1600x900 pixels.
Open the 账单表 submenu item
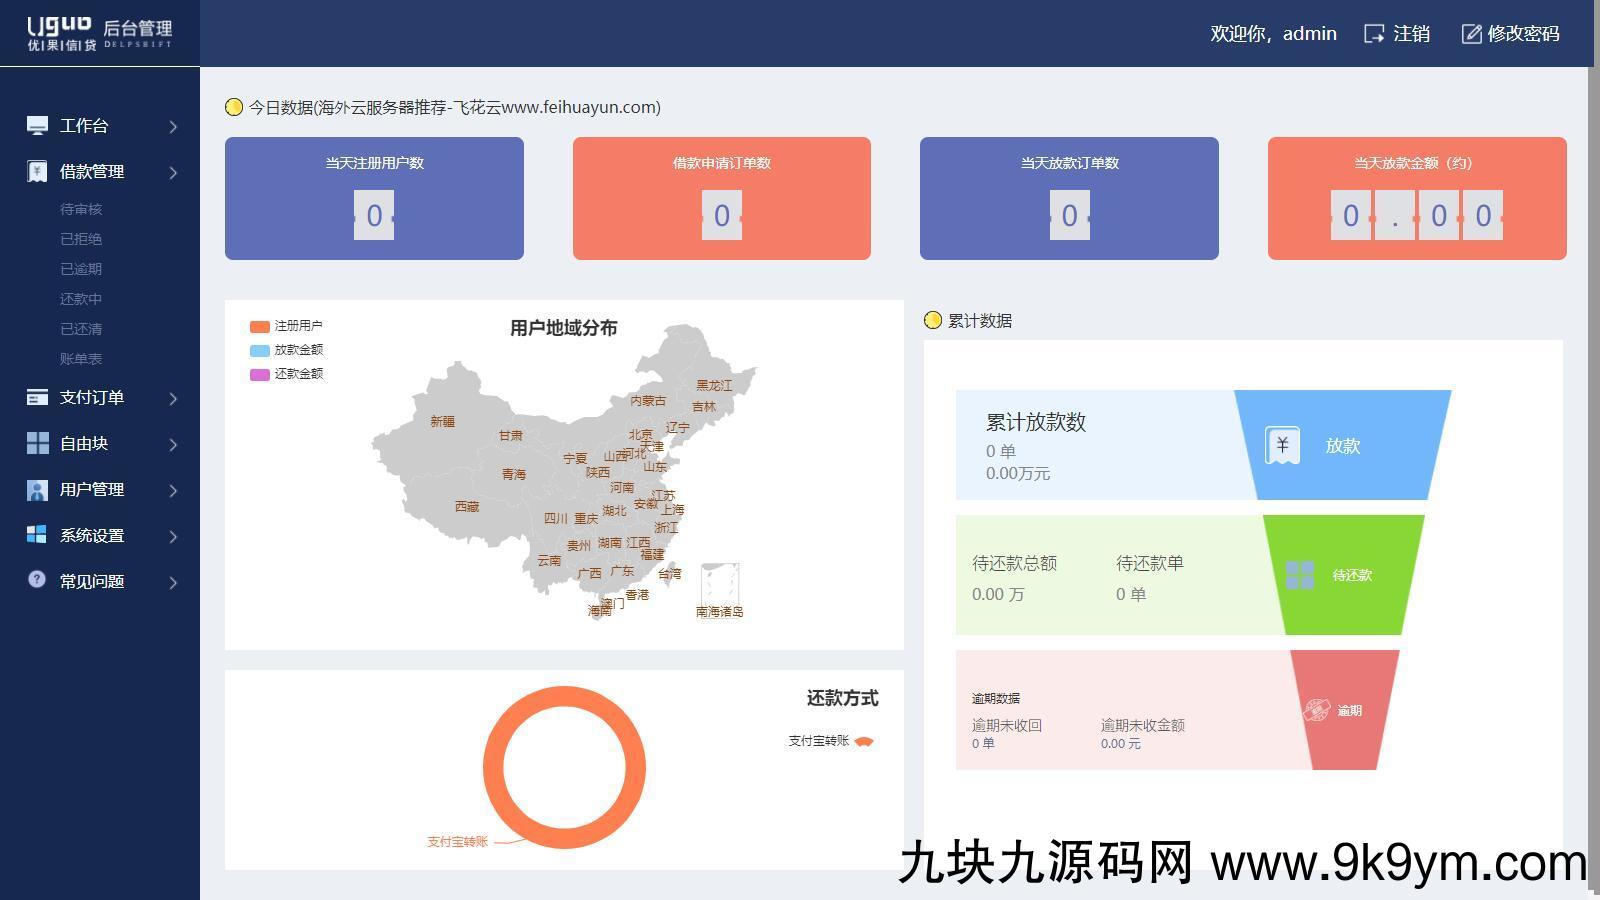click(x=81, y=359)
